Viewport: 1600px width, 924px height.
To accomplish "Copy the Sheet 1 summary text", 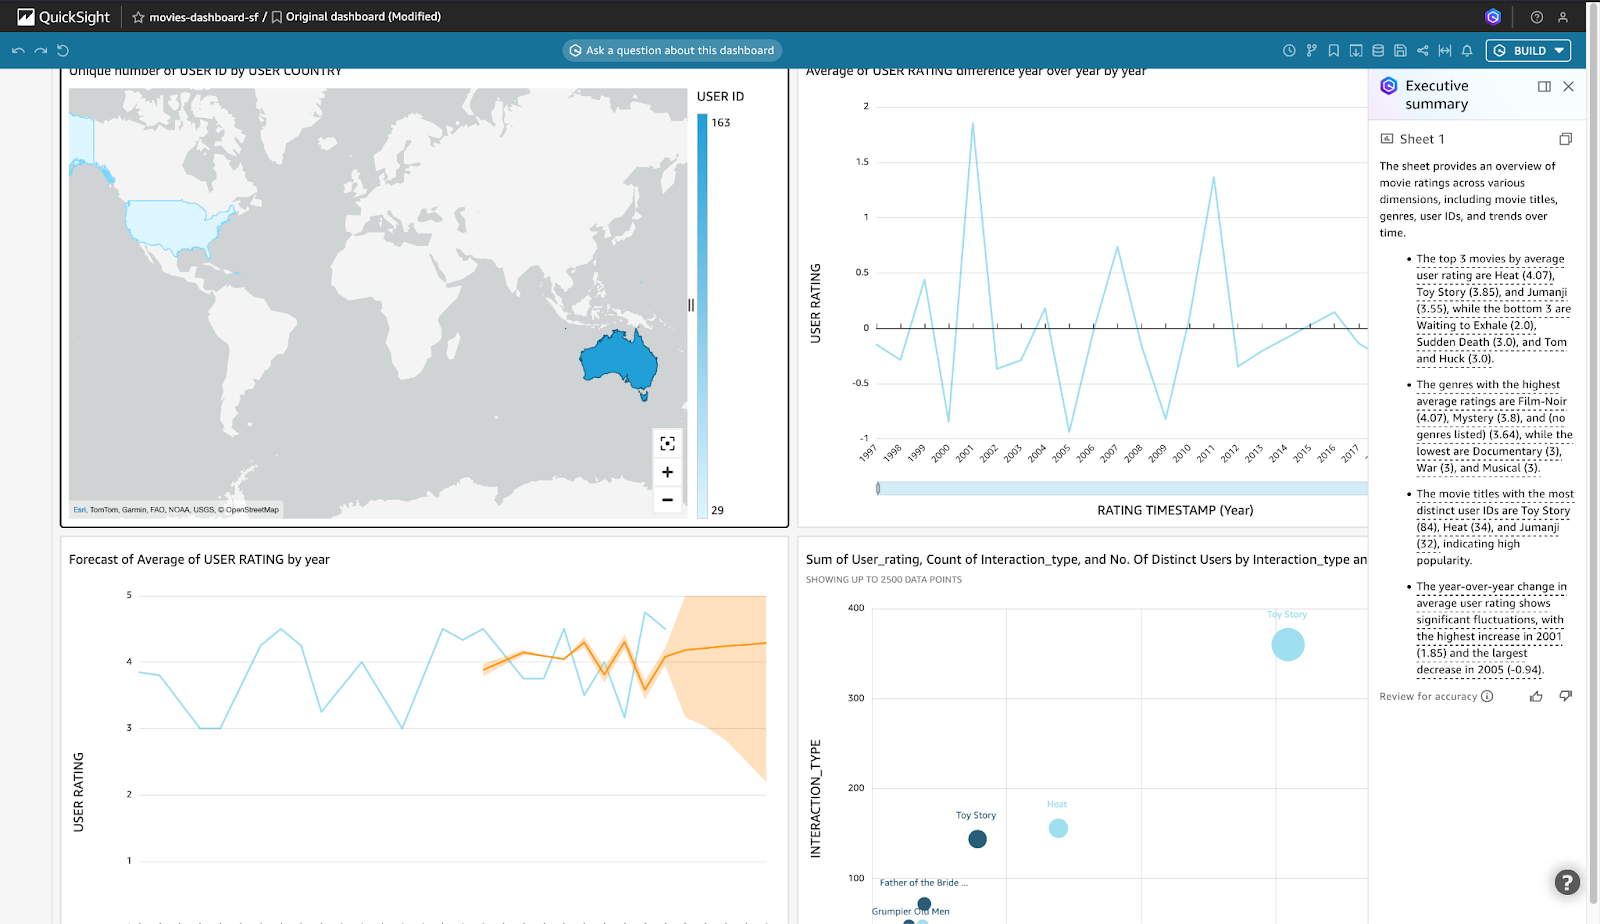I will [x=1565, y=139].
